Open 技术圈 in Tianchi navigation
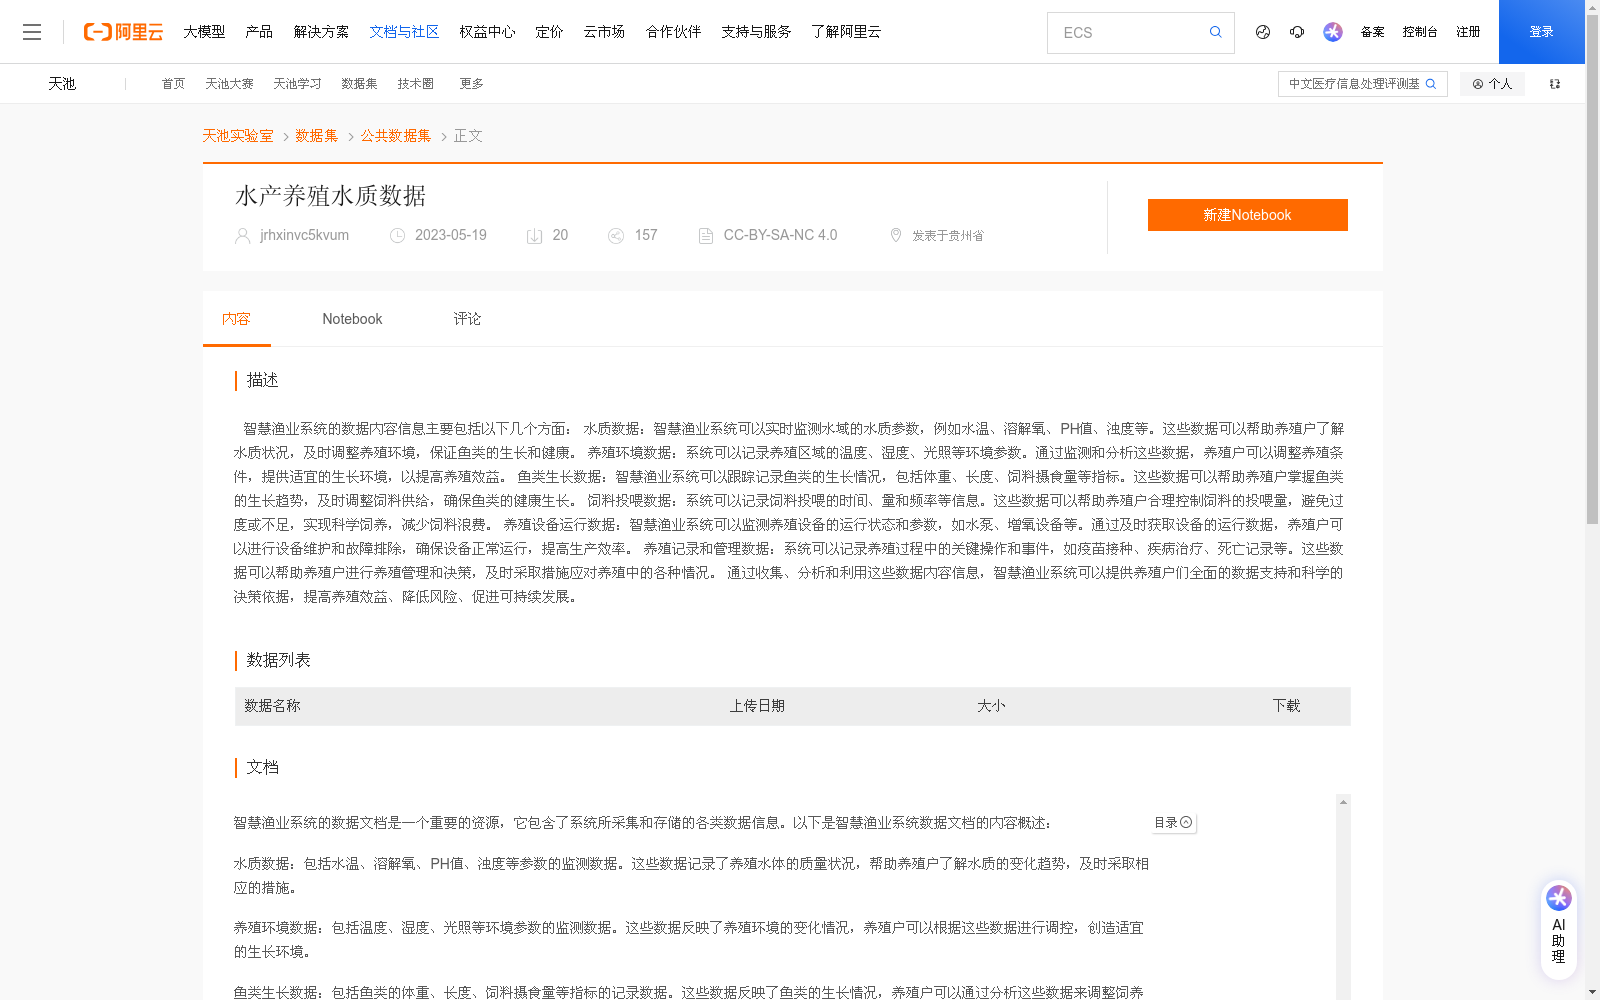The image size is (1600, 1000). (415, 84)
